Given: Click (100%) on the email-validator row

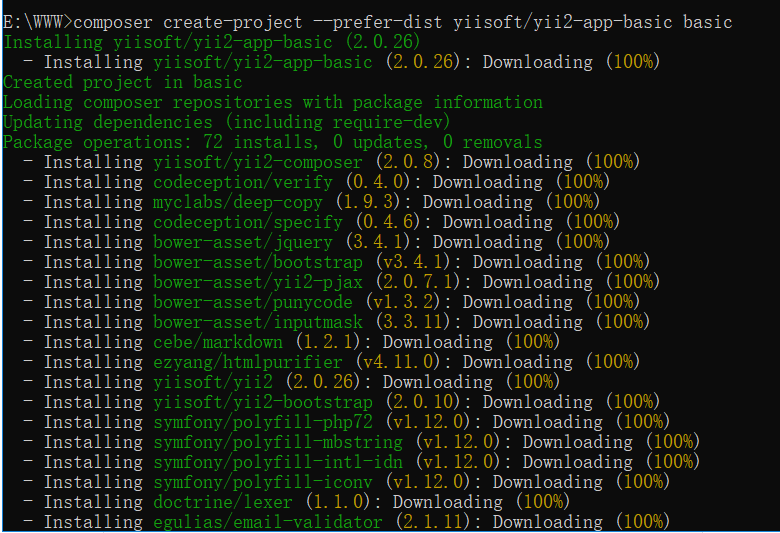Looking at the screenshot, I should 643,522.
